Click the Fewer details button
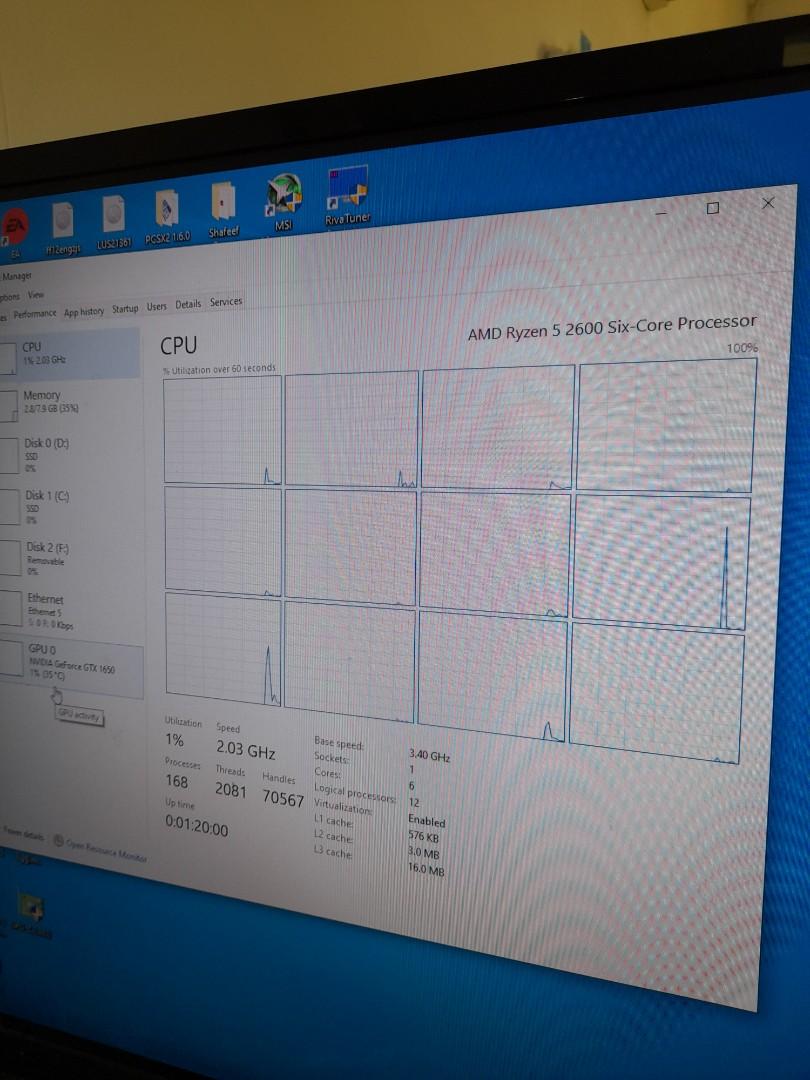Screen dimensions: 810x1080 click(22, 834)
